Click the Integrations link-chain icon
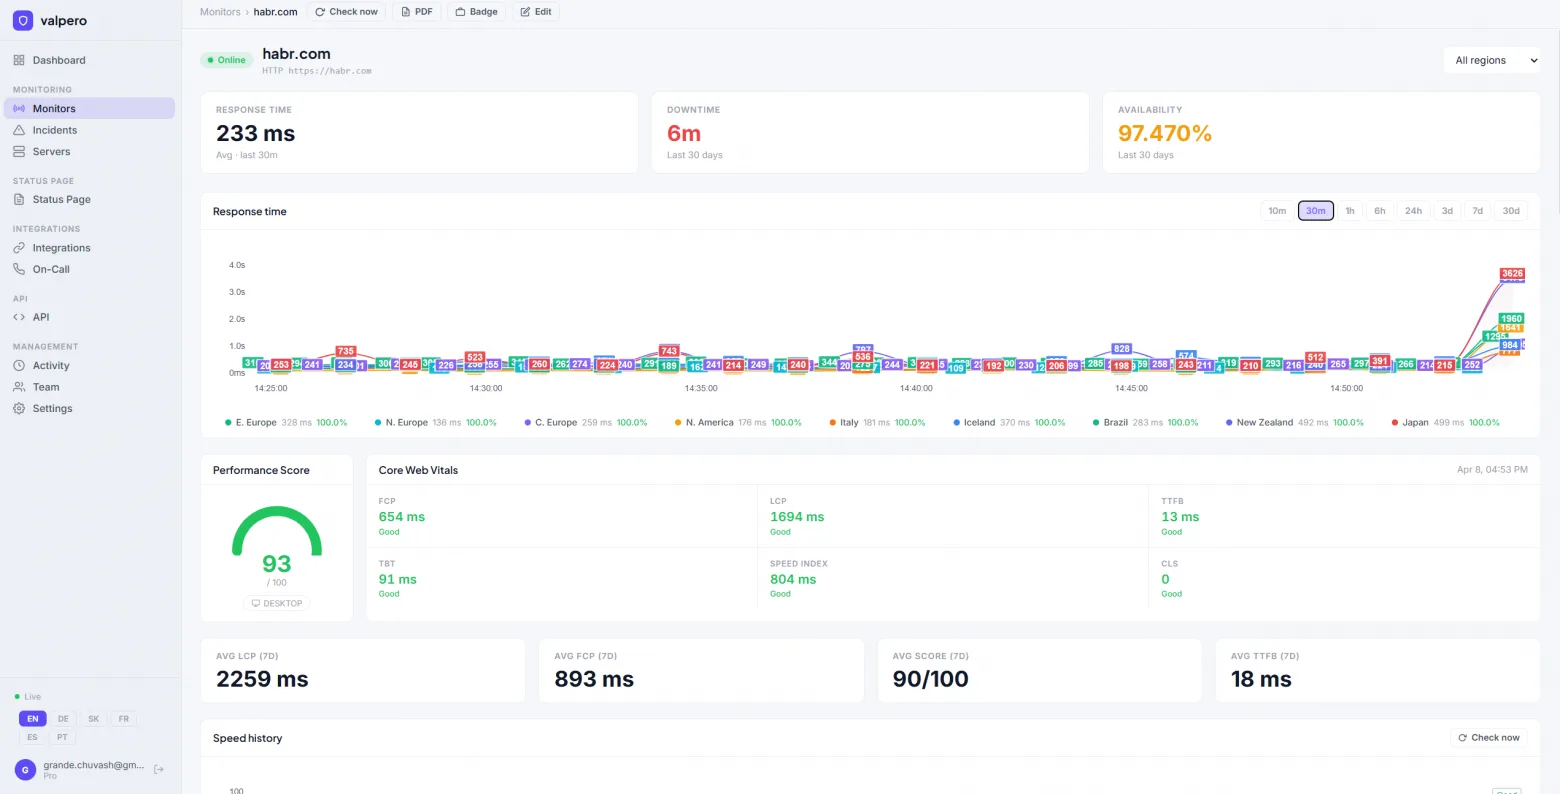Viewport: 1560px width, 794px height. pyautogui.click(x=19, y=248)
